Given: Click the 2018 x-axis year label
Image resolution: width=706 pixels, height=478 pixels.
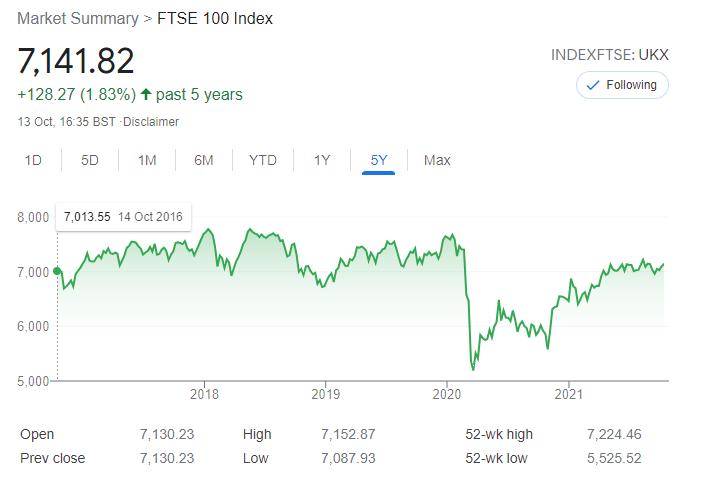Looking at the screenshot, I should pos(204,393).
